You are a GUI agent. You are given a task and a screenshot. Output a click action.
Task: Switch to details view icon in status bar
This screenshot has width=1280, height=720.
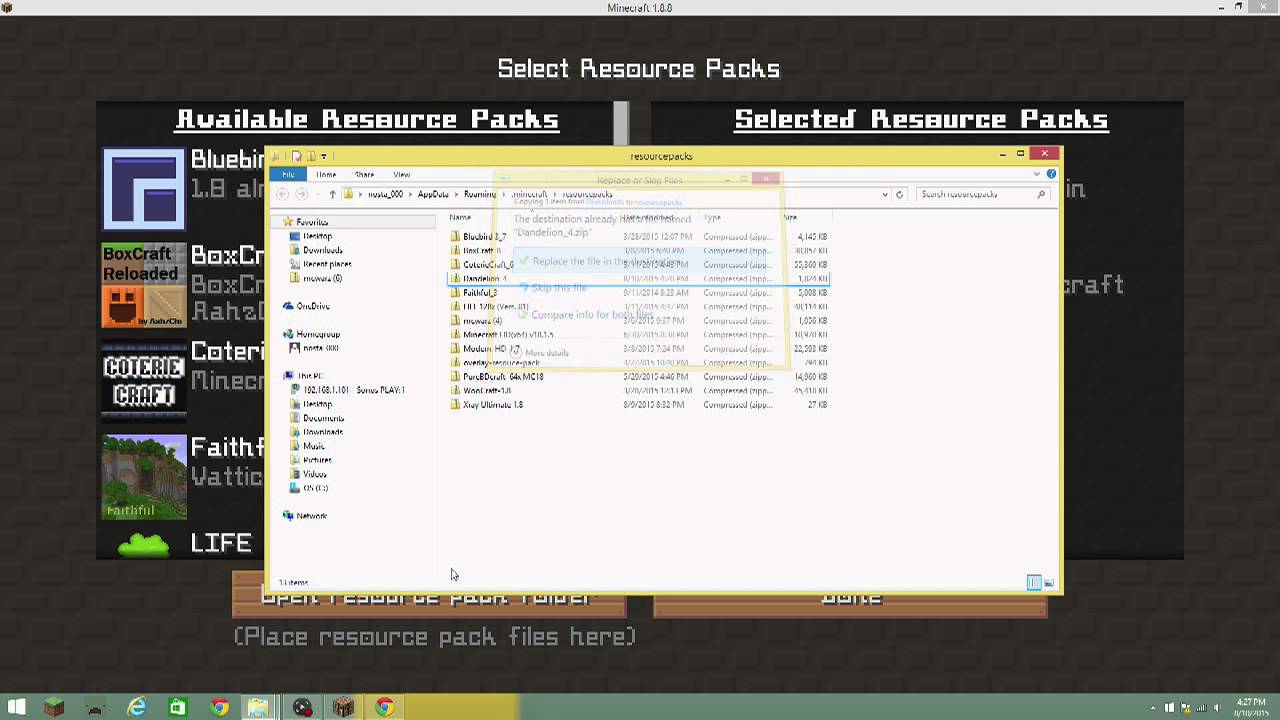click(1034, 582)
